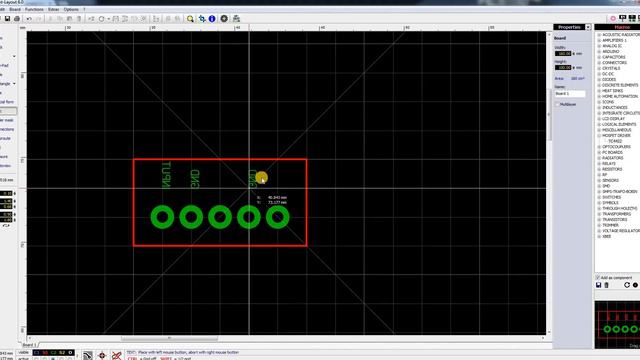Open the Properties panel dropdown arrow
The width and height of the screenshot is (640, 360).
(588, 27)
